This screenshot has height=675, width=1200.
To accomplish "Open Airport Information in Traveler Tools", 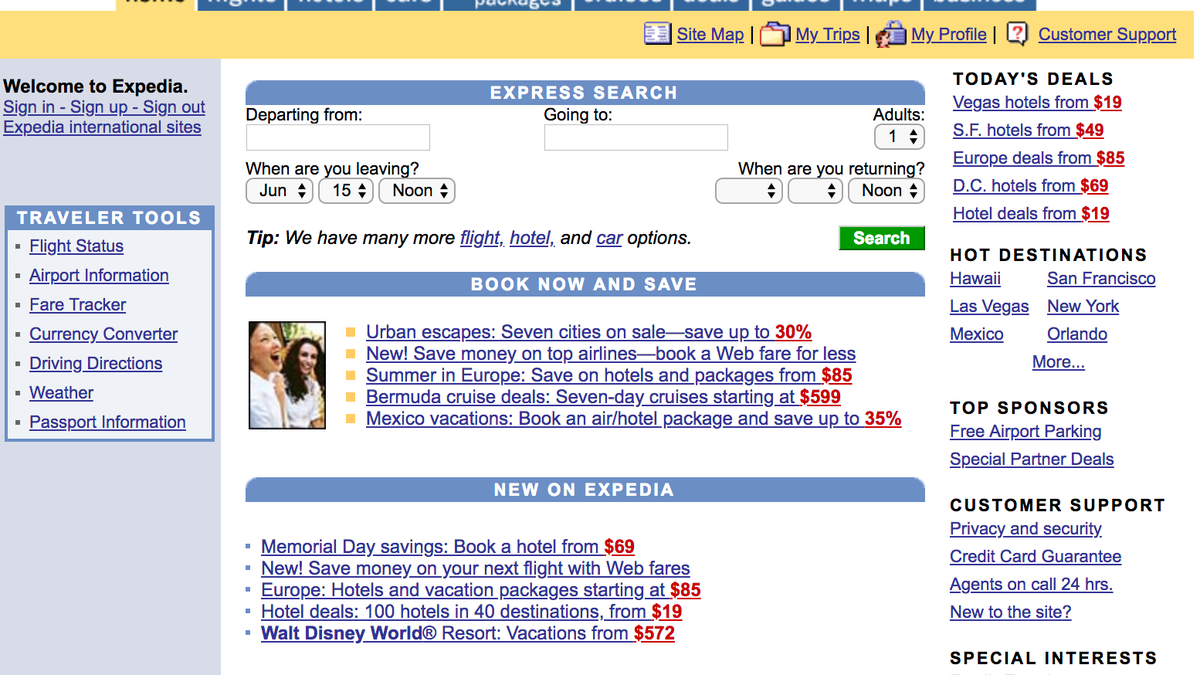I will (99, 275).
